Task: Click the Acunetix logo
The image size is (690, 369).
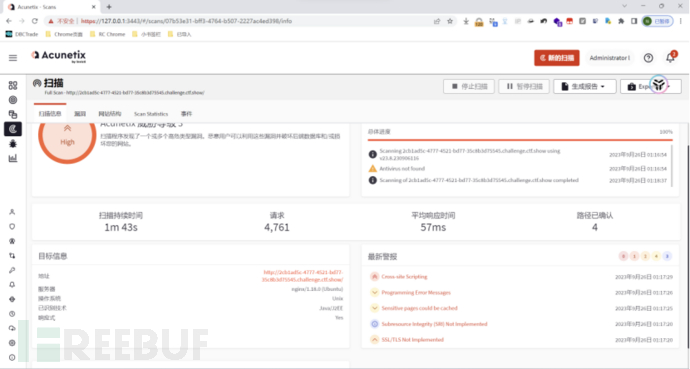Action: pyautogui.click(x=59, y=56)
